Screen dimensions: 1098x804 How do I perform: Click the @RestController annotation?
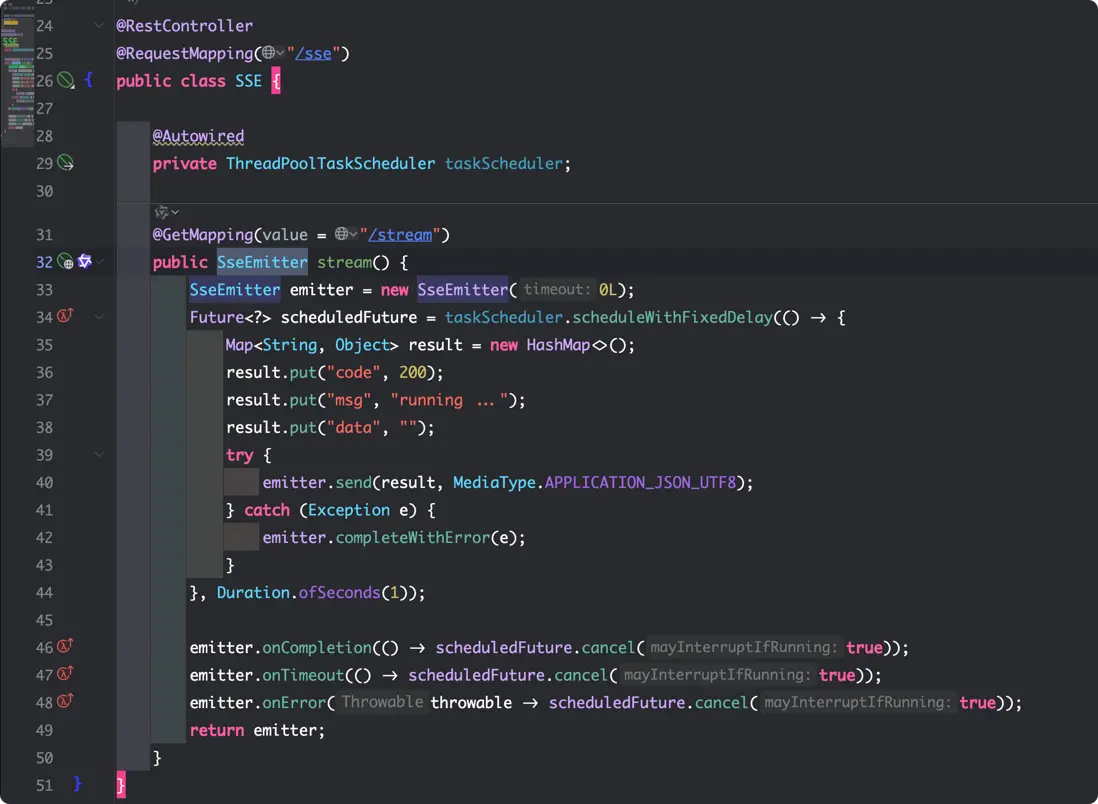pos(185,26)
